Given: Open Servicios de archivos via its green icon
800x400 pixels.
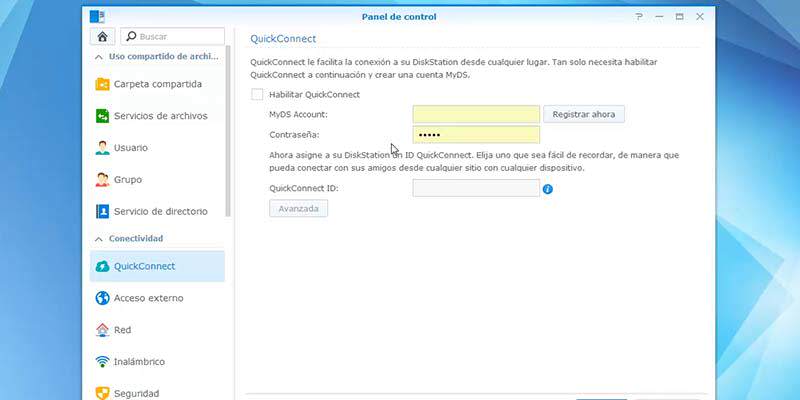Looking at the screenshot, I should click(x=103, y=116).
